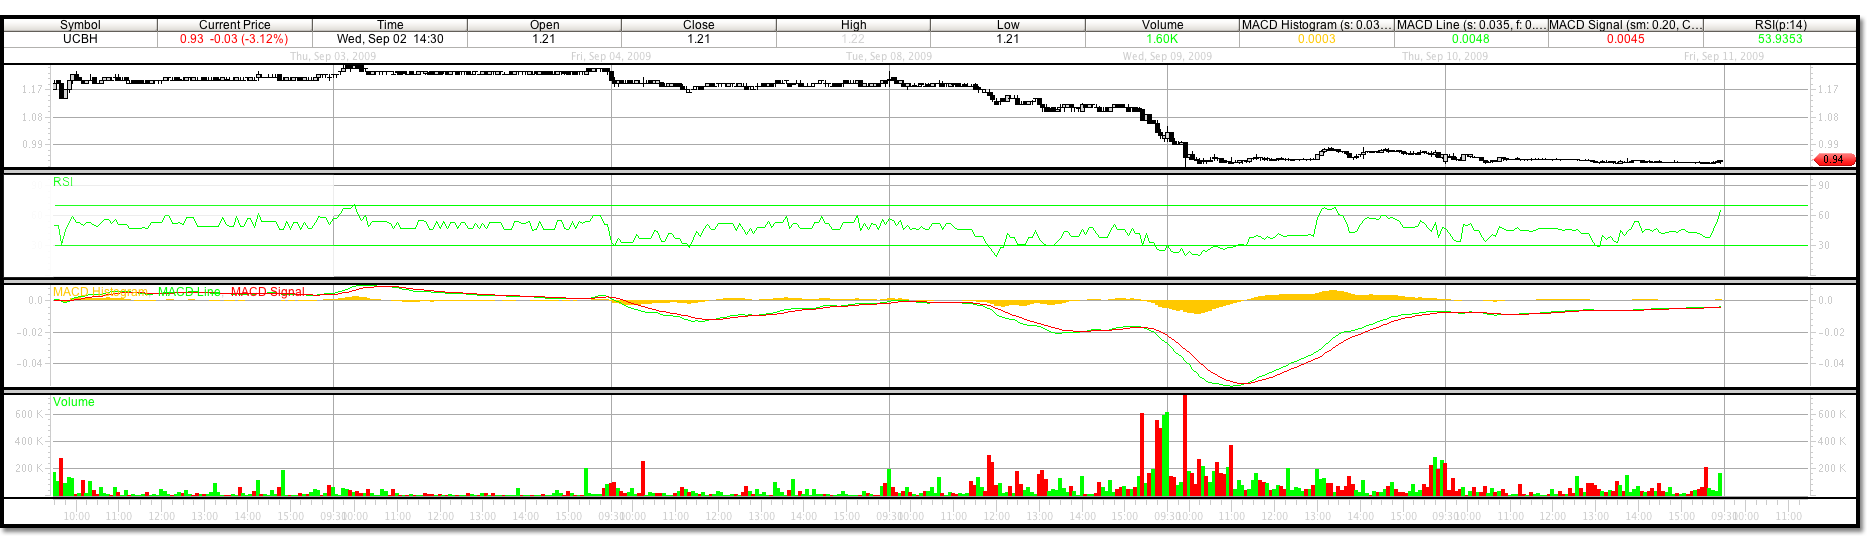This screenshot has height=543, width=1875.
Task: Click the orange MACD Histogram legend label
Action: [x=100, y=292]
